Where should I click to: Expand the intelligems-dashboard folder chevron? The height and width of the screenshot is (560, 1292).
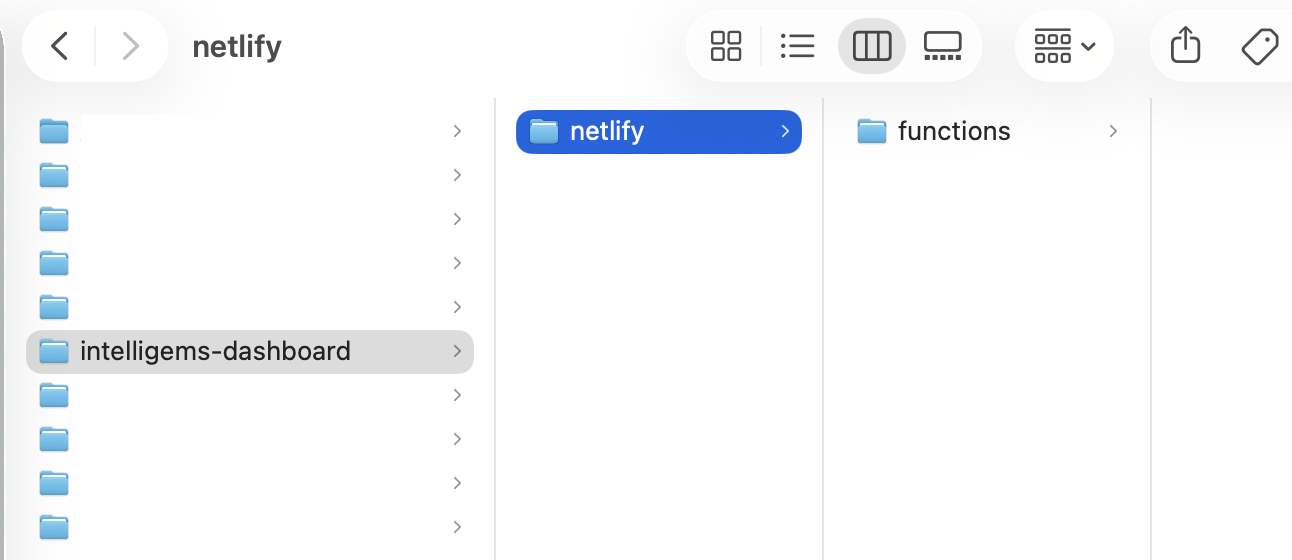[x=457, y=351]
